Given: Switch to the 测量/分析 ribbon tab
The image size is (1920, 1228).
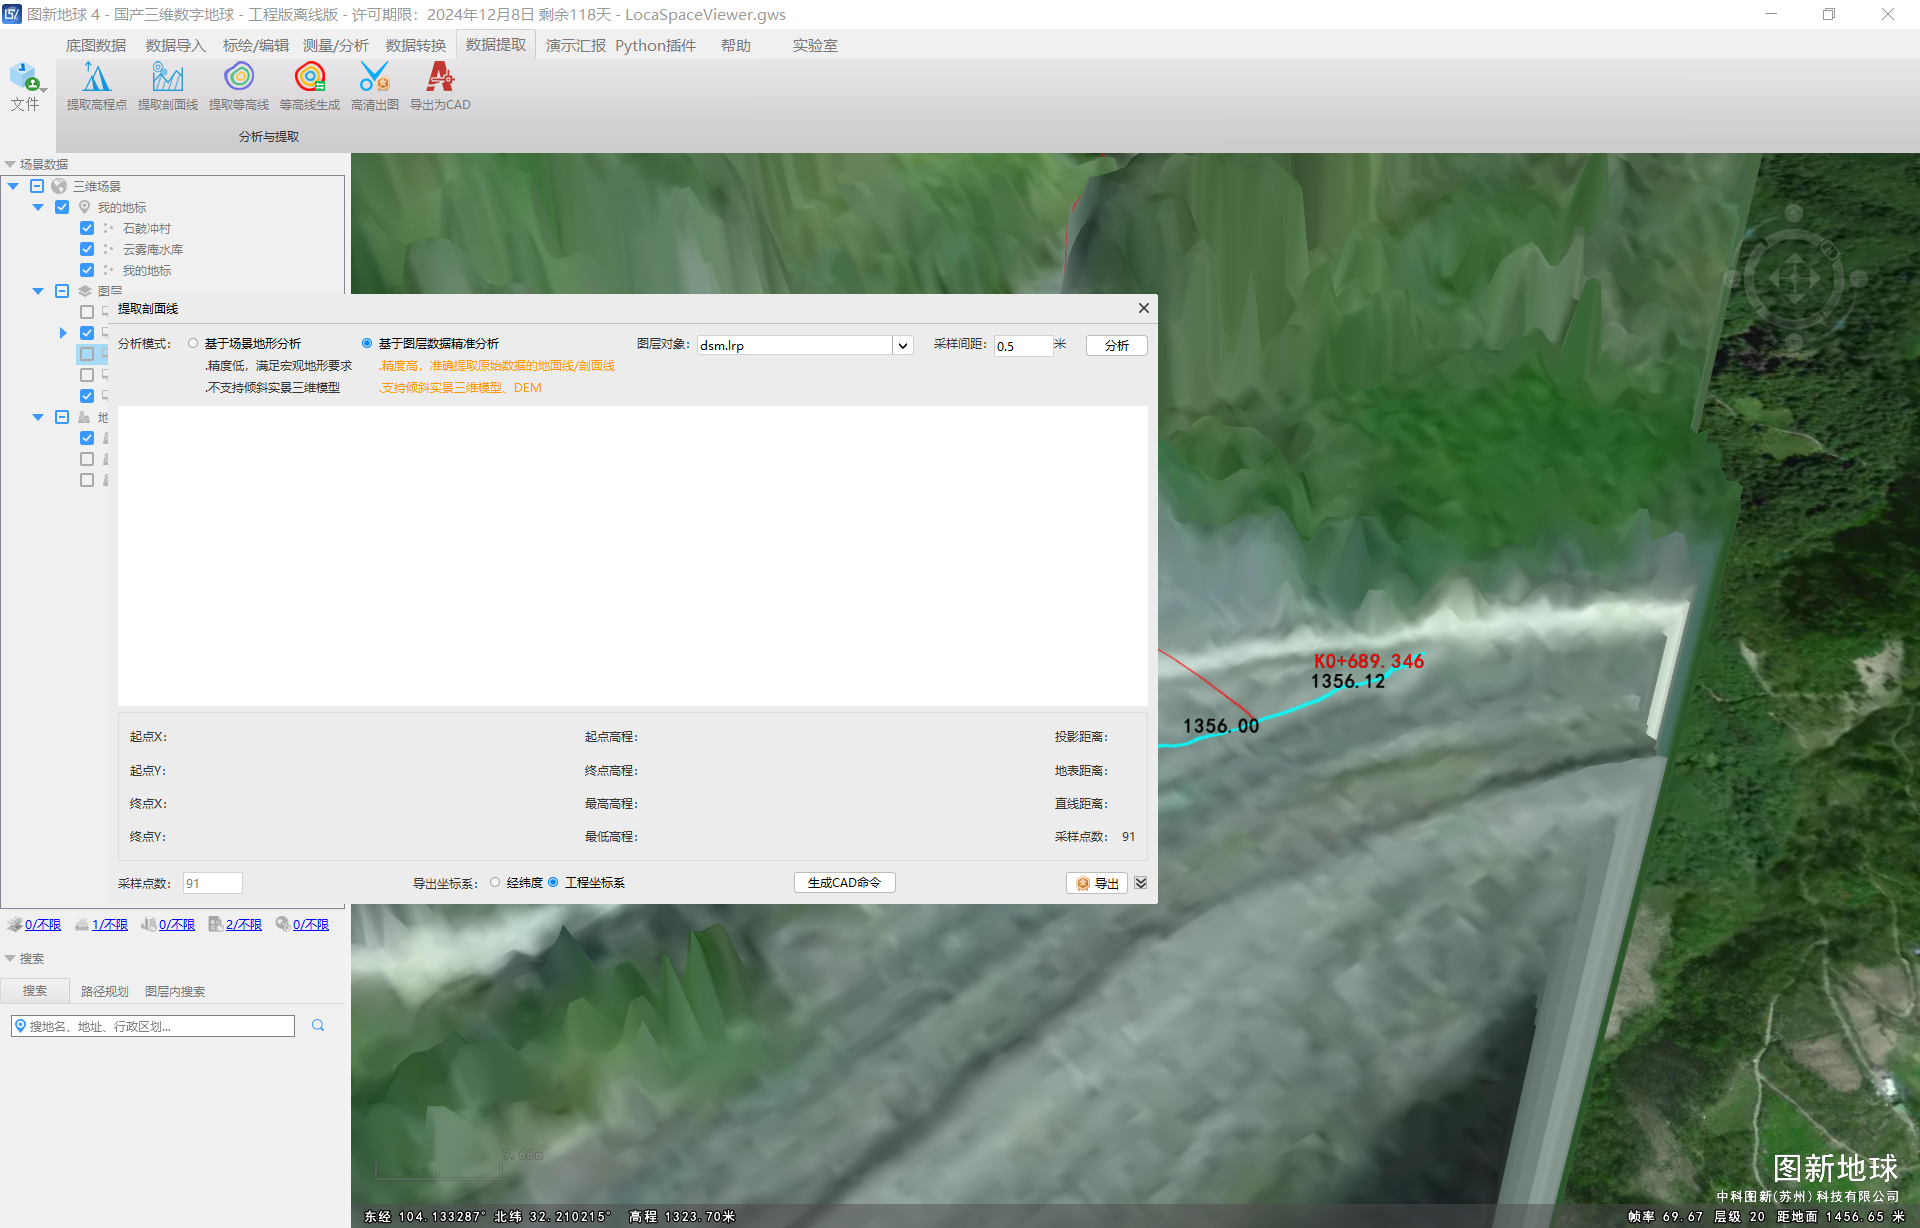Looking at the screenshot, I should tap(335, 45).
